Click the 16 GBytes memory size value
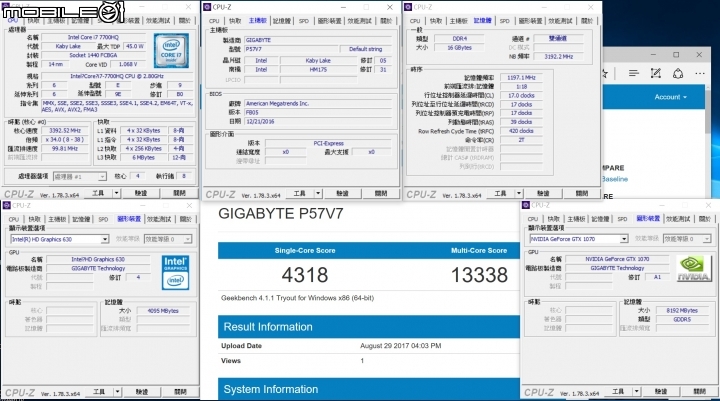 (459, 48)
